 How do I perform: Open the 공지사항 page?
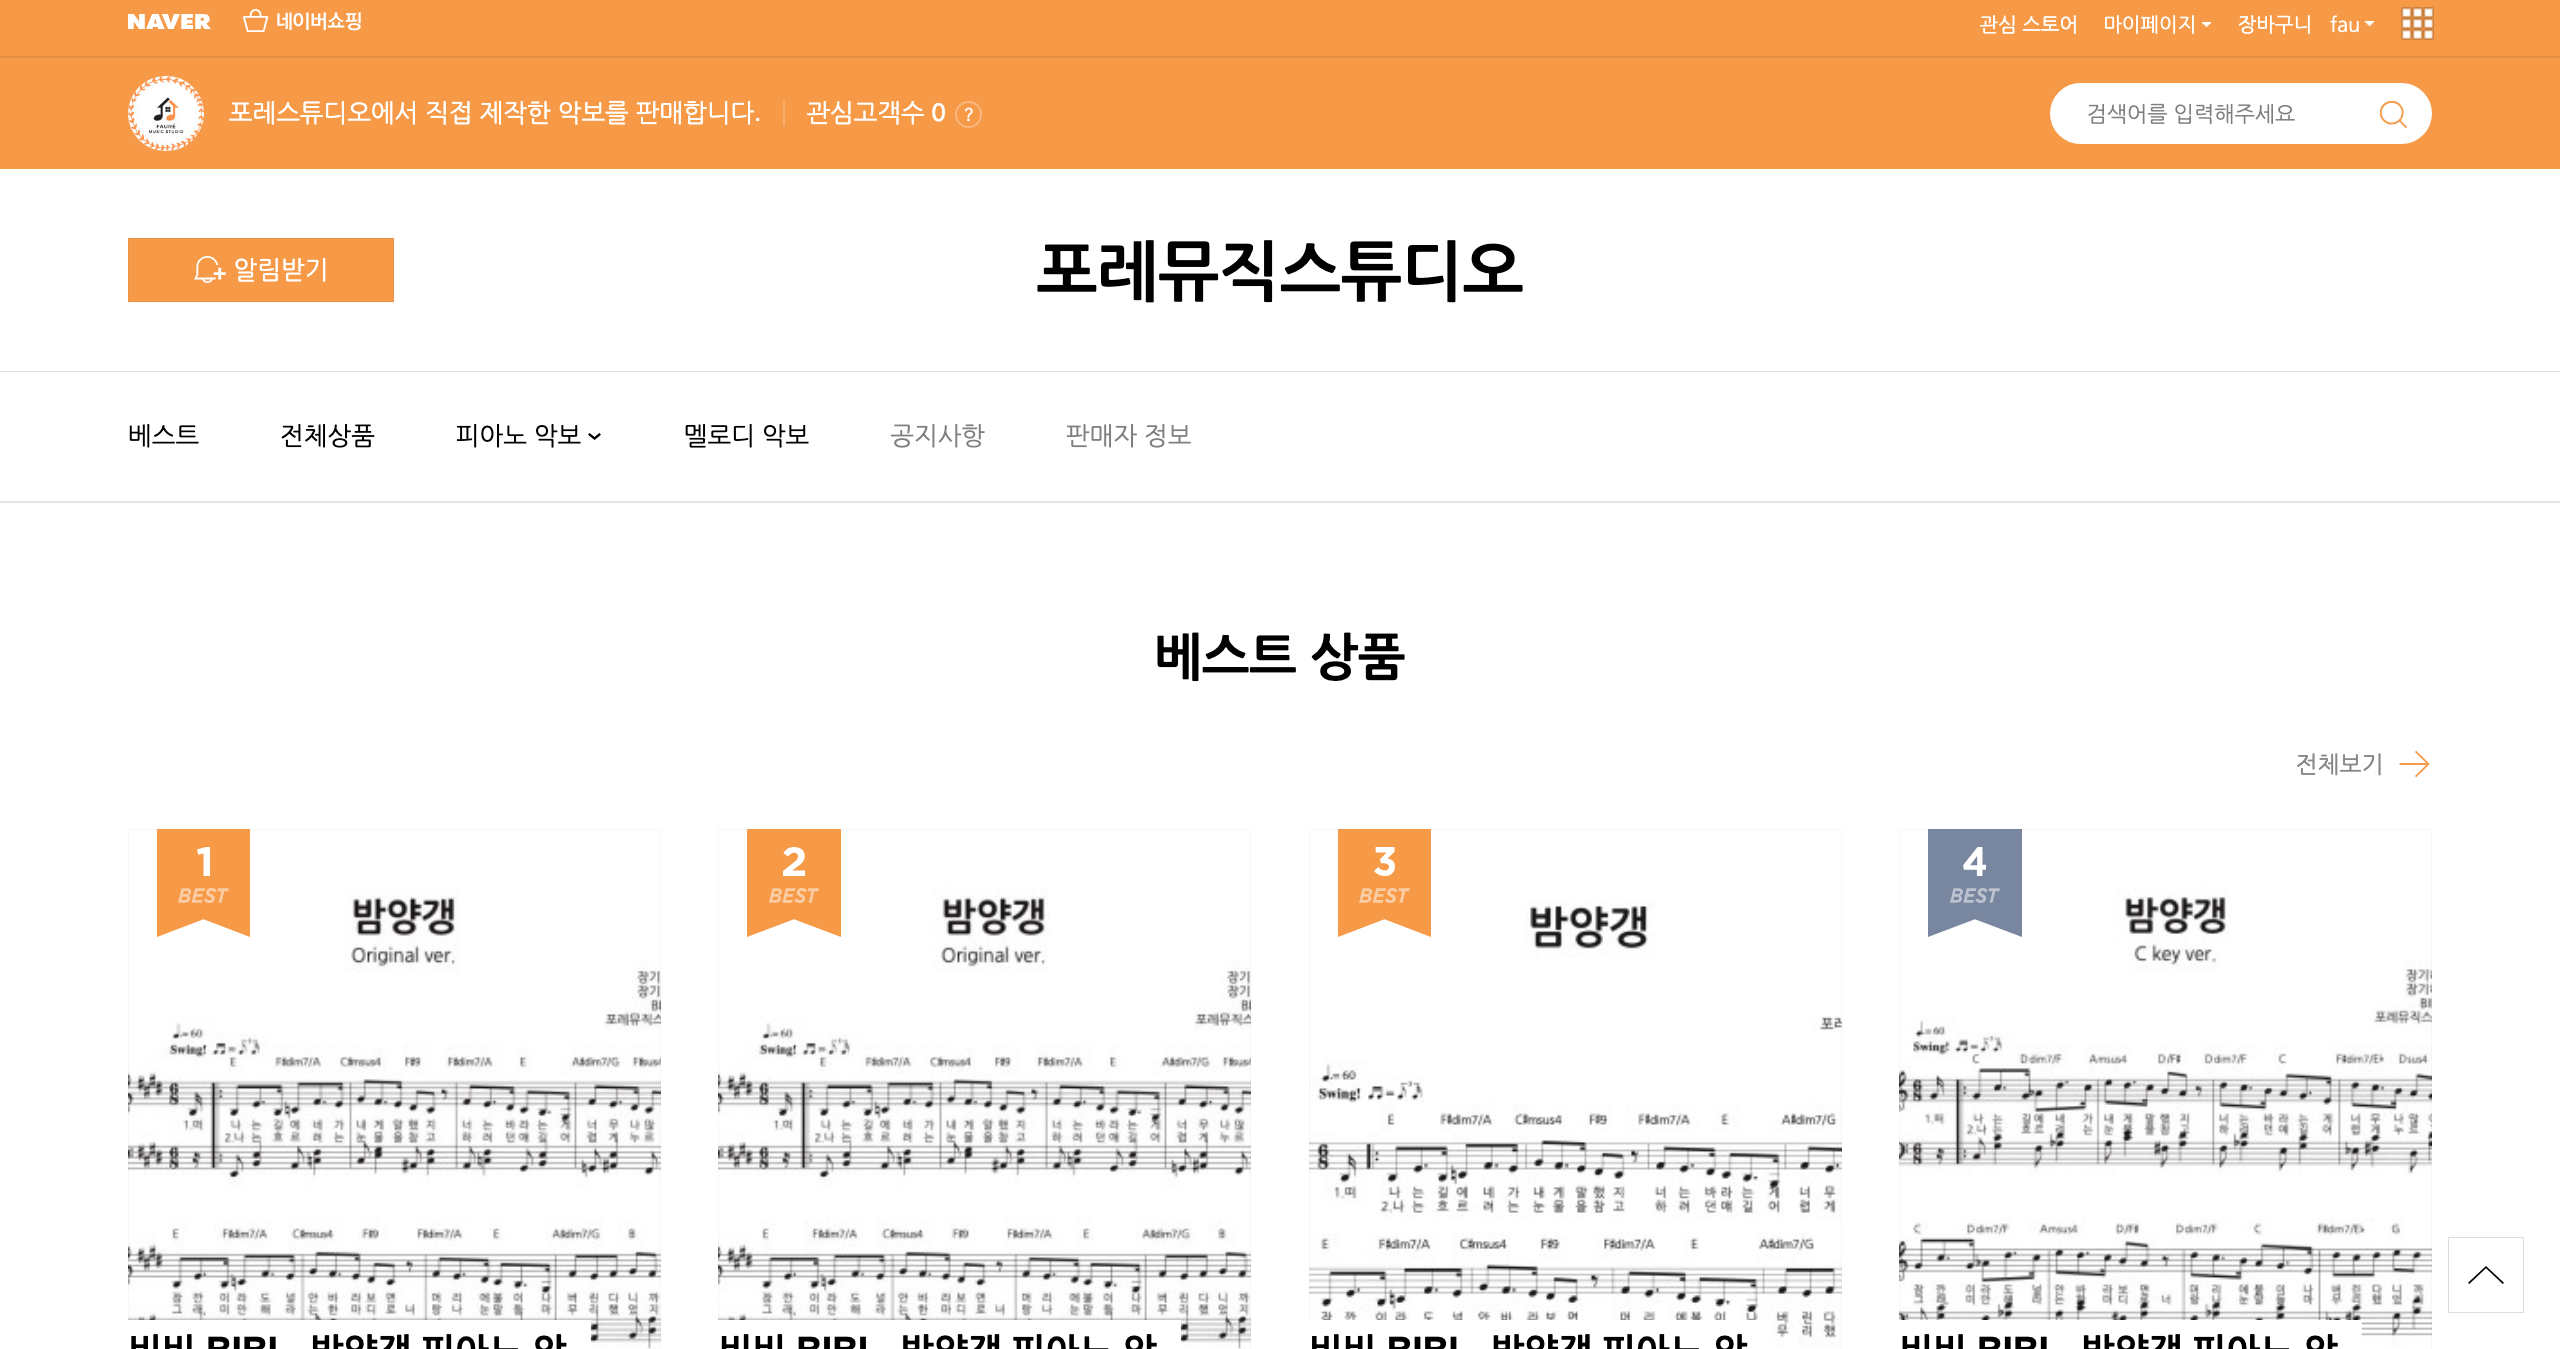[x=937, y=435]
